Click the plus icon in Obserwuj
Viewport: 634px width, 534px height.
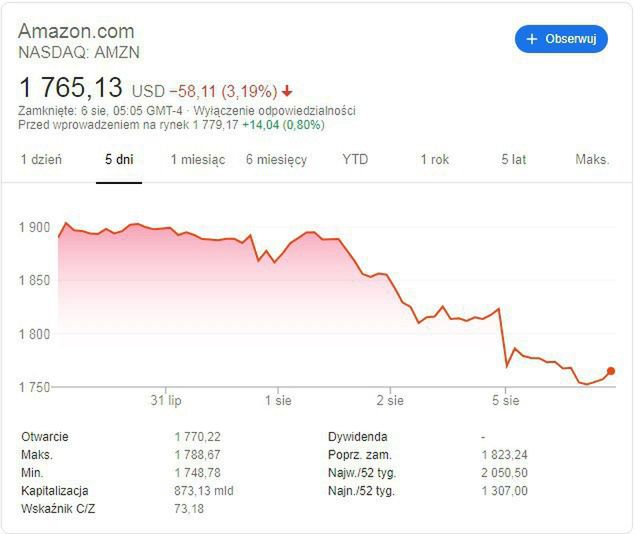click(x=532, y=39)
